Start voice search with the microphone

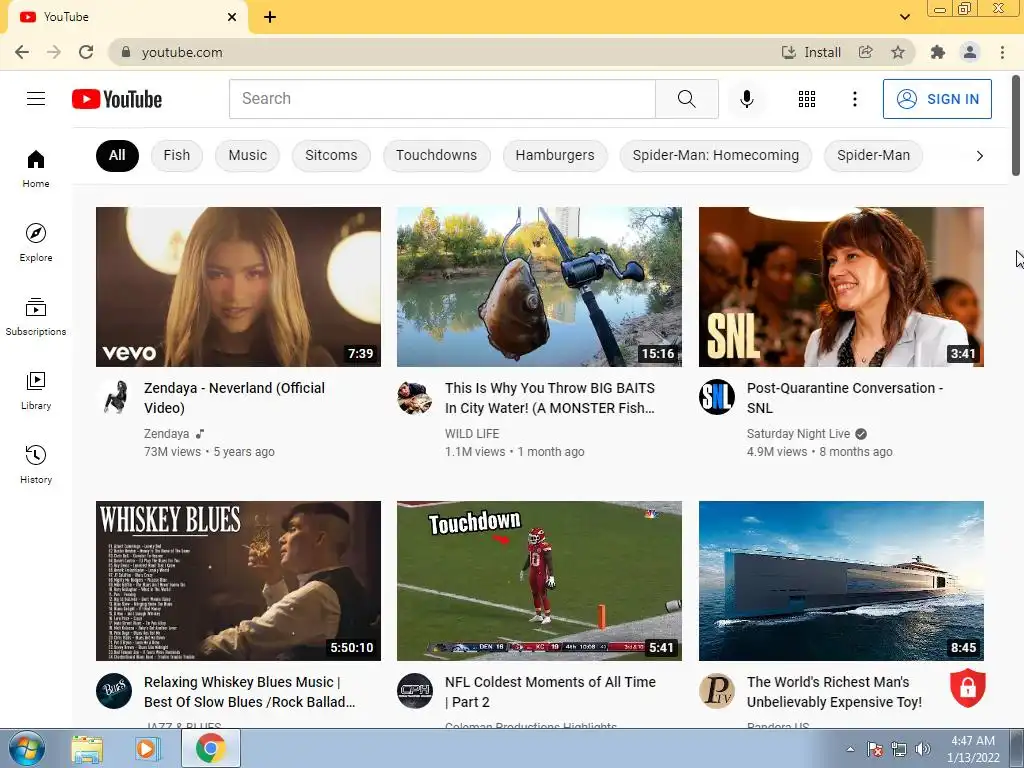[746, 99]
